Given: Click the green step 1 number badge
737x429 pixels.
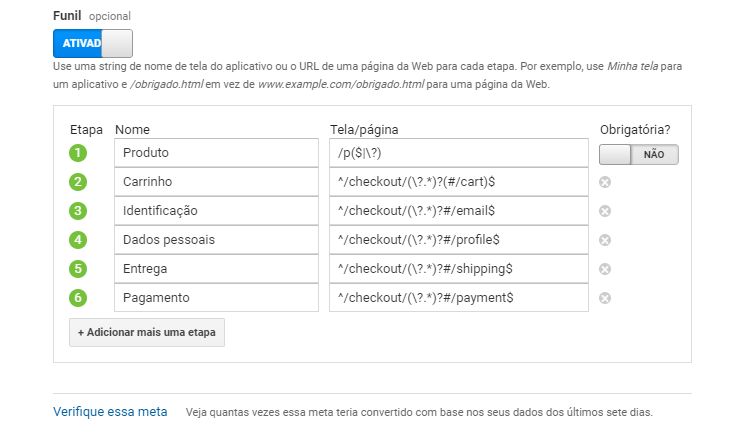Looking at the screenshot, I should pyautogui.click(x=79, y=153).
